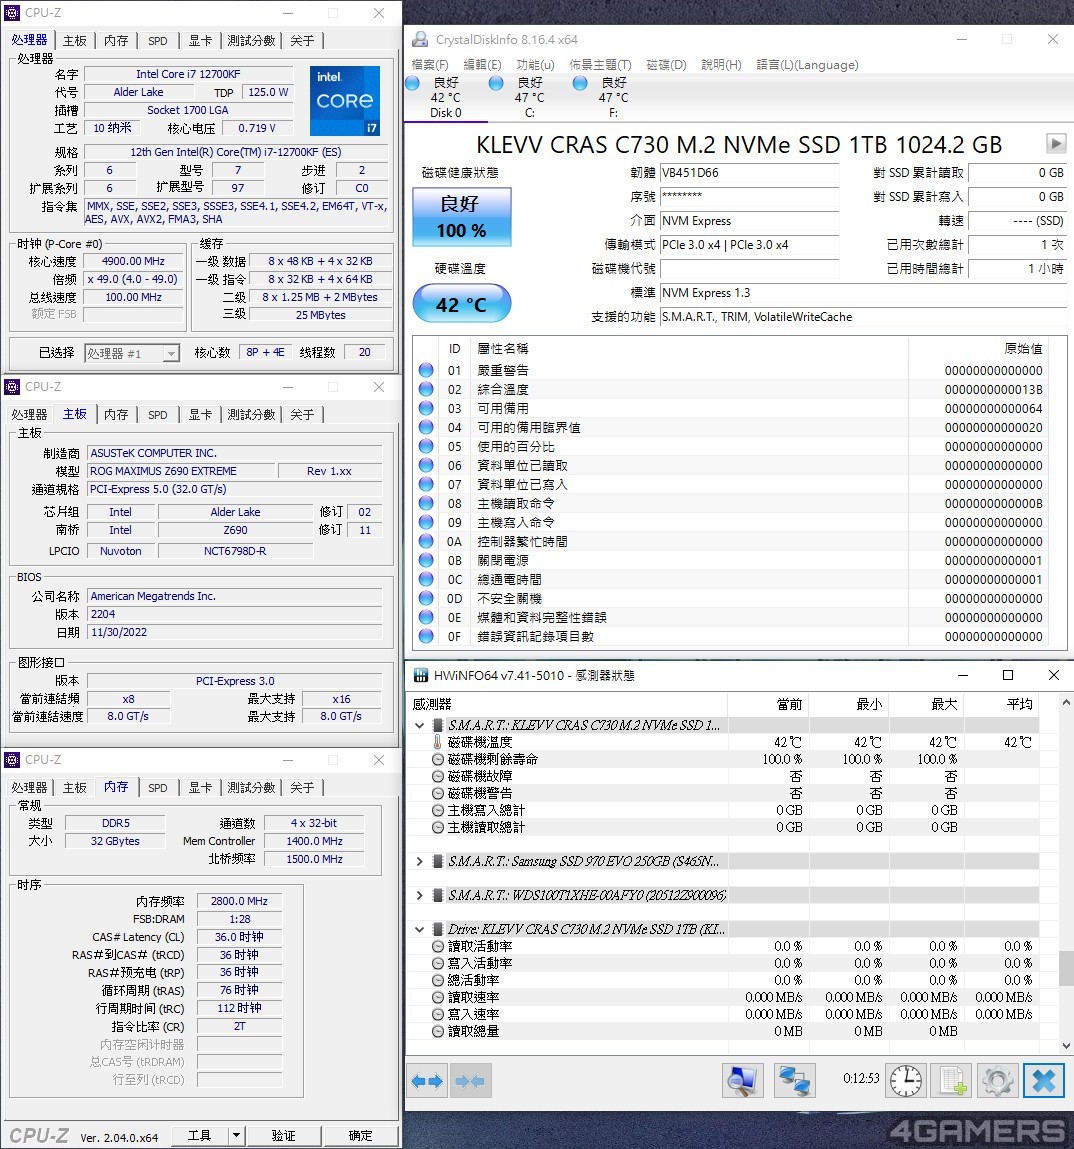
Task: Collapse the S.M.A.R.T.: KLEVV CRAS C730 sensor group
Action: point(420,725)
